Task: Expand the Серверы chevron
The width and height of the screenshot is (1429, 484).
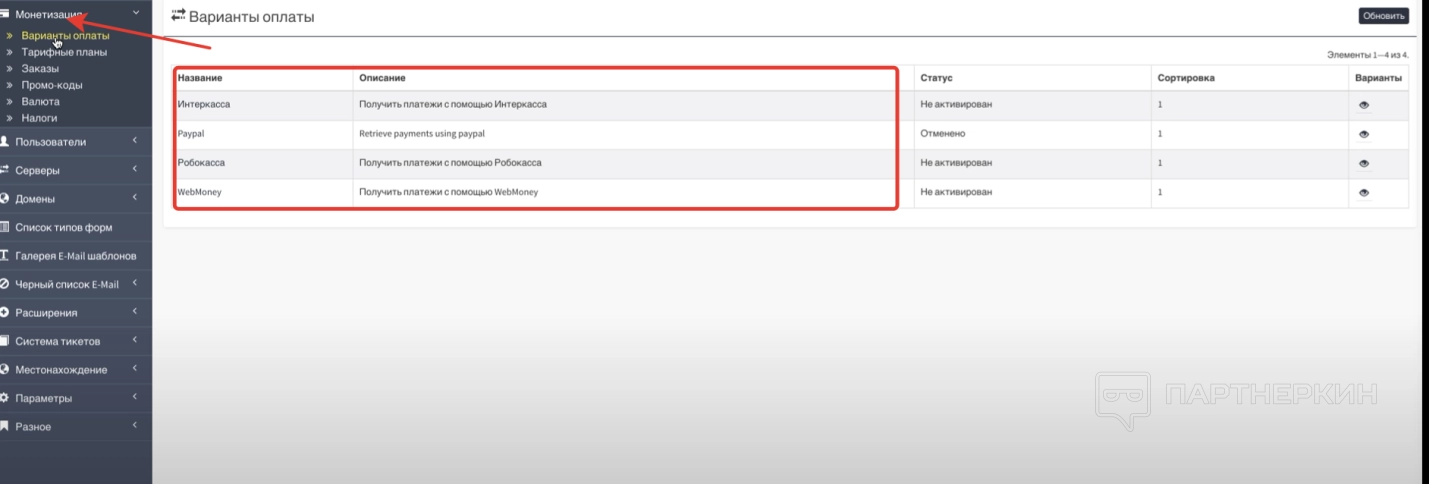Action: pos(135,169)
